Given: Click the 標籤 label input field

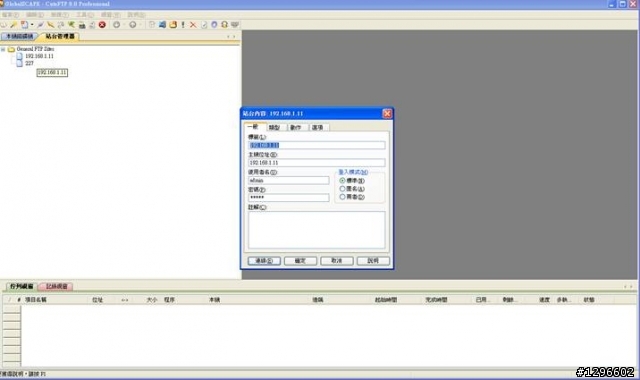Looking at the screenshot, I should [x=316, y=145].
